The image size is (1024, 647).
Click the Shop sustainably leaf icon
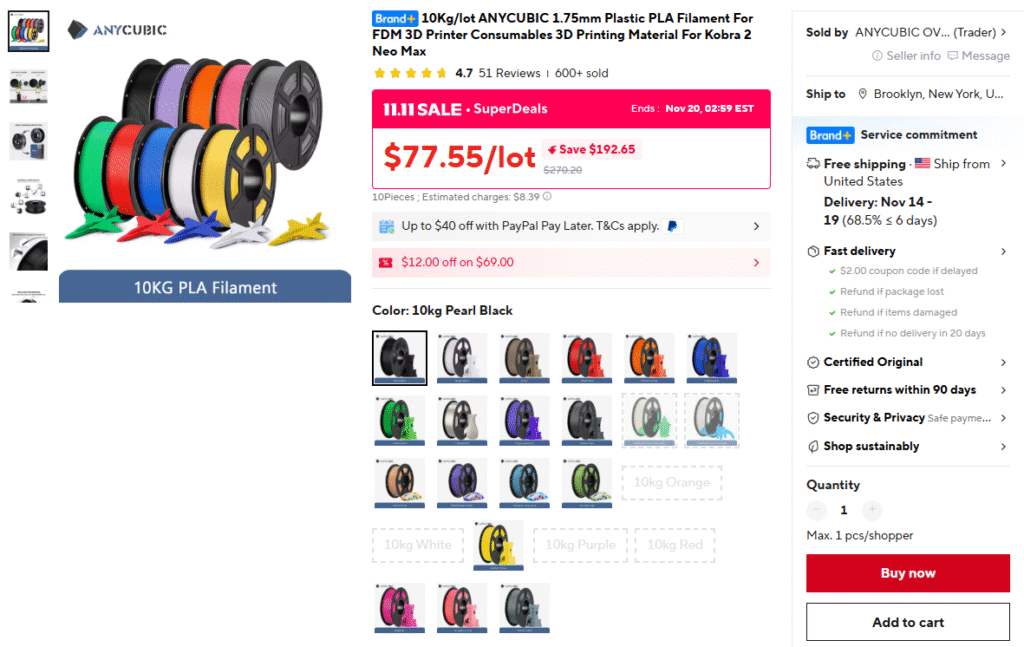[813, 447]
